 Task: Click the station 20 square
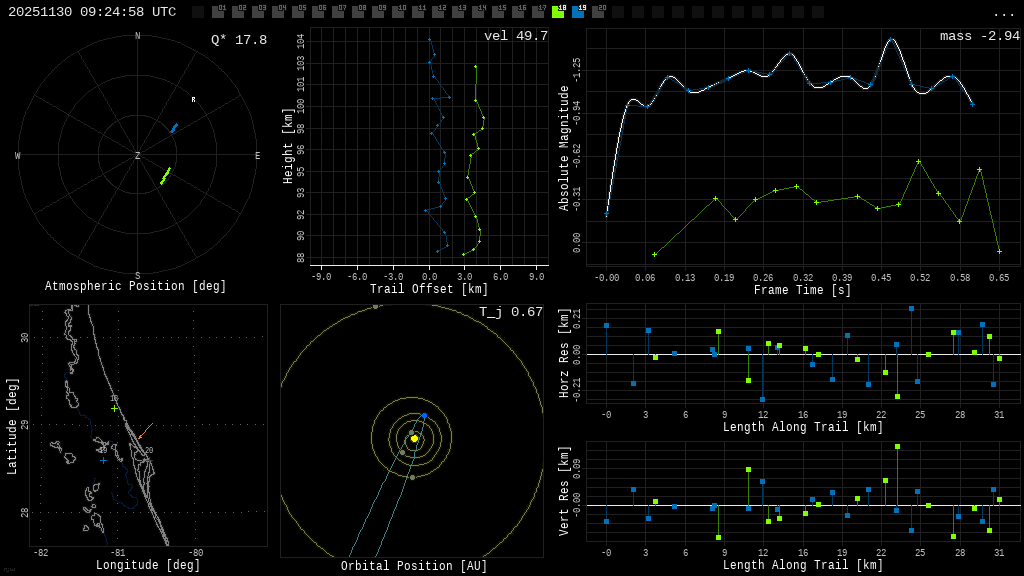click(x=598, y=12)
